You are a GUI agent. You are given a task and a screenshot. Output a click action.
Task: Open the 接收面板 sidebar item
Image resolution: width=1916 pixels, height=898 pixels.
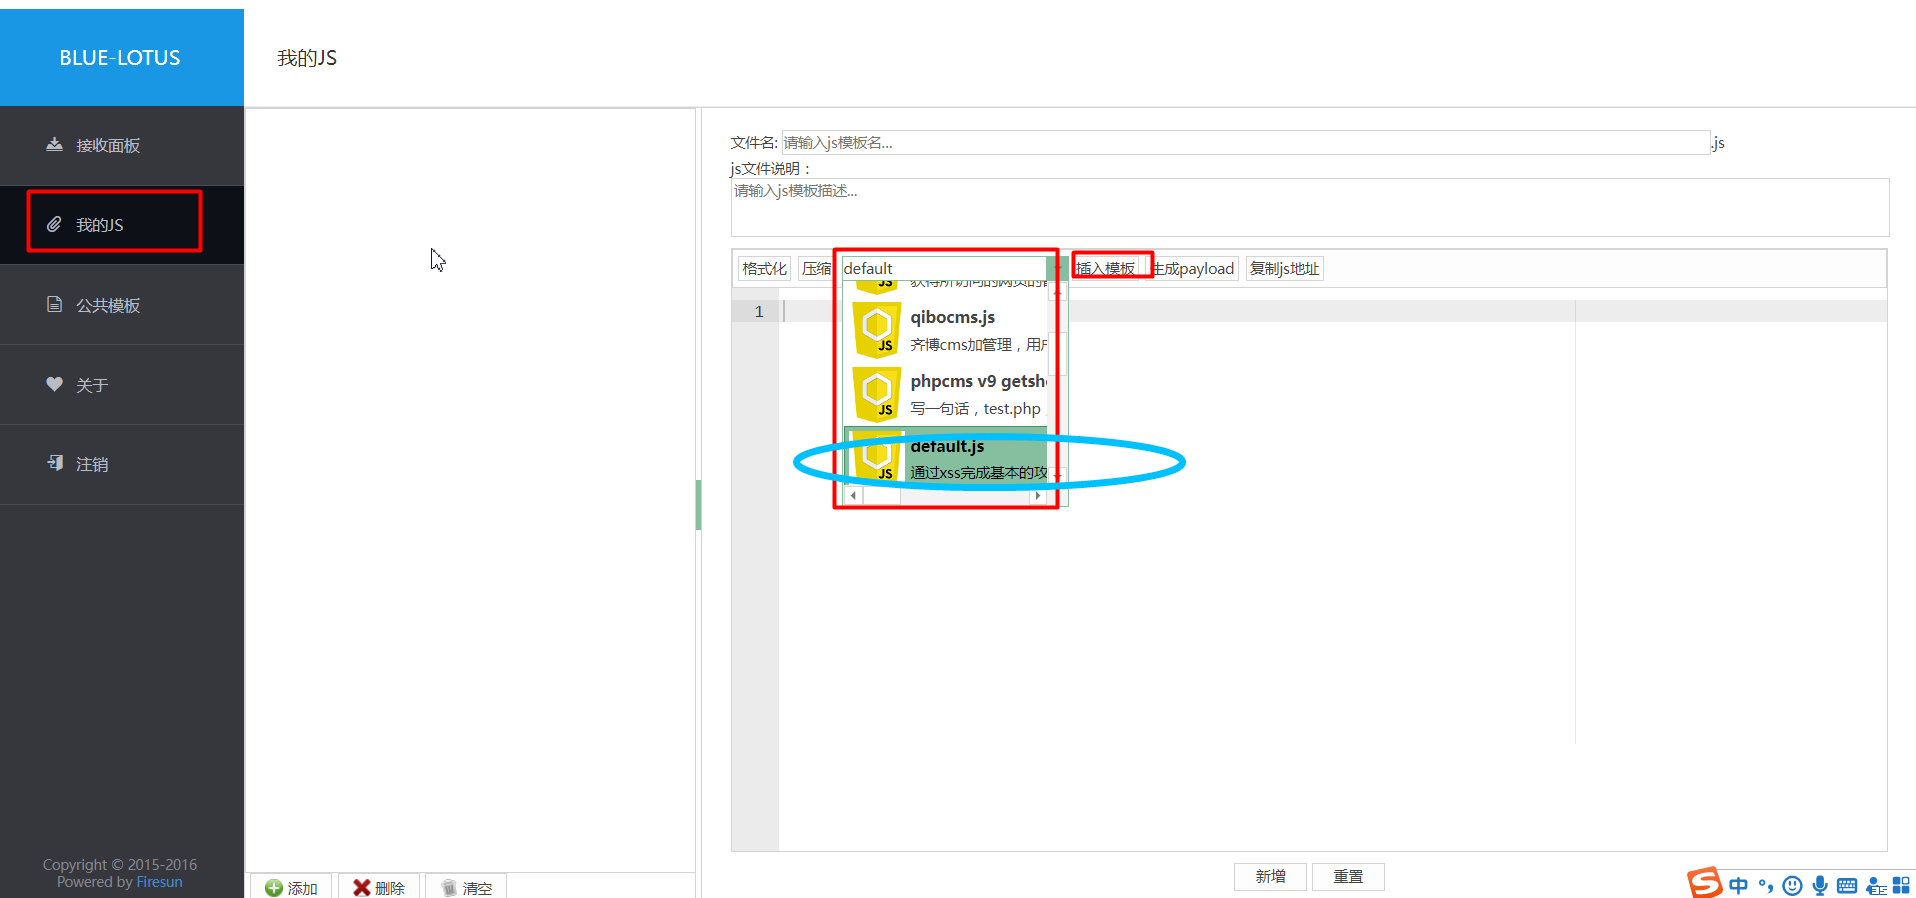click(121, 145)
